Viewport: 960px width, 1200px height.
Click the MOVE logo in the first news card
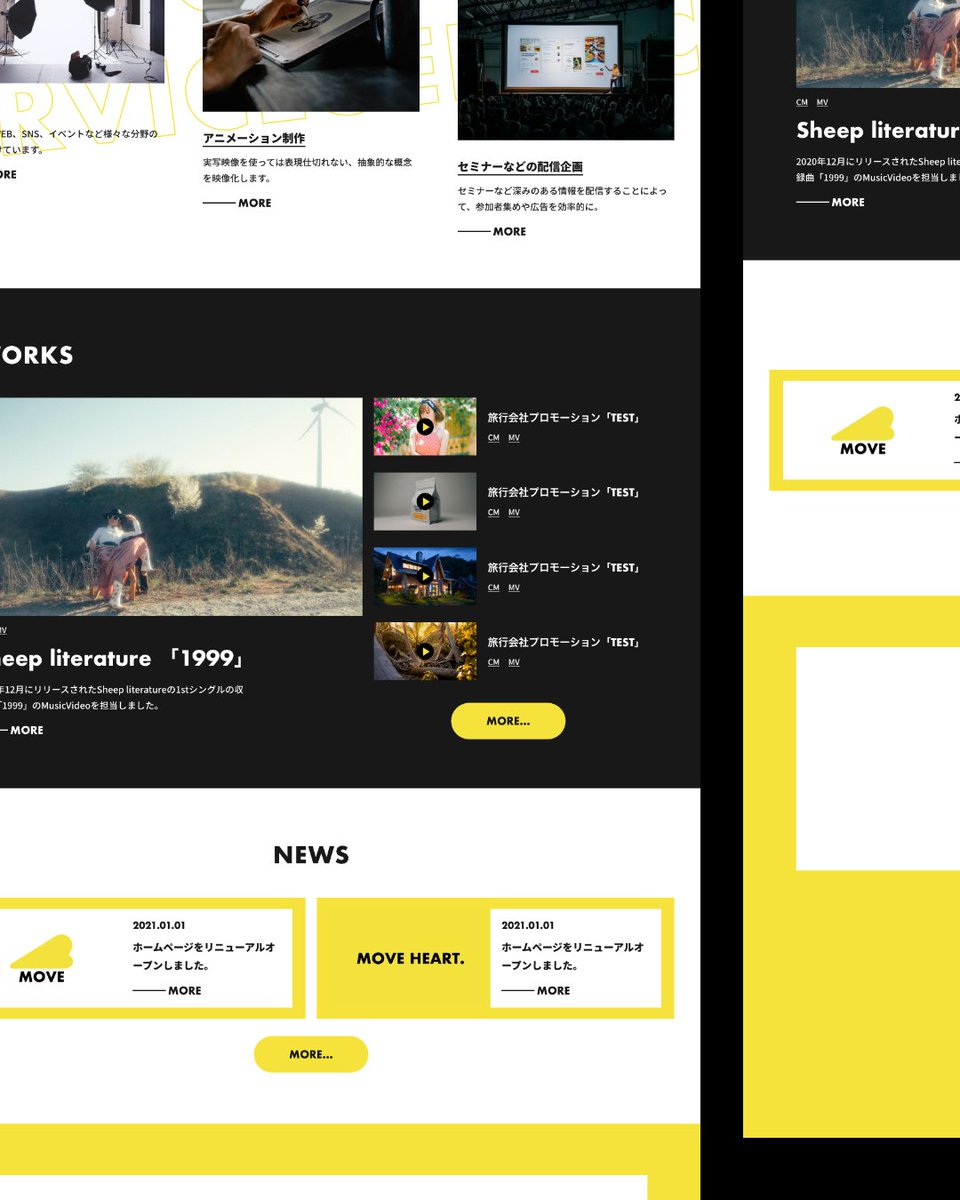(x=42, y=959)
